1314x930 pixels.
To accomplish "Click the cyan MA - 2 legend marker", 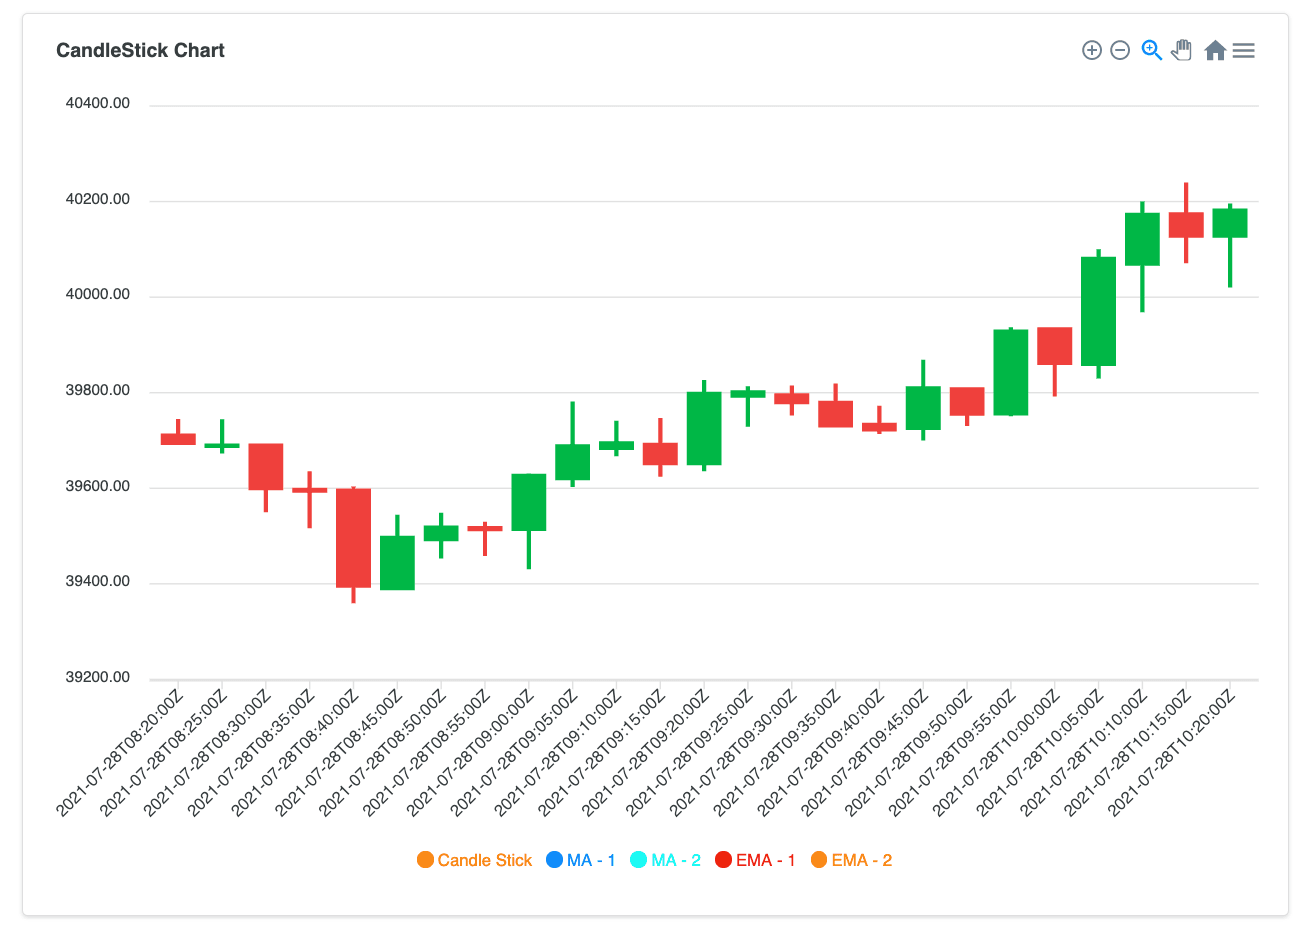I will click(x=638, y=860).
